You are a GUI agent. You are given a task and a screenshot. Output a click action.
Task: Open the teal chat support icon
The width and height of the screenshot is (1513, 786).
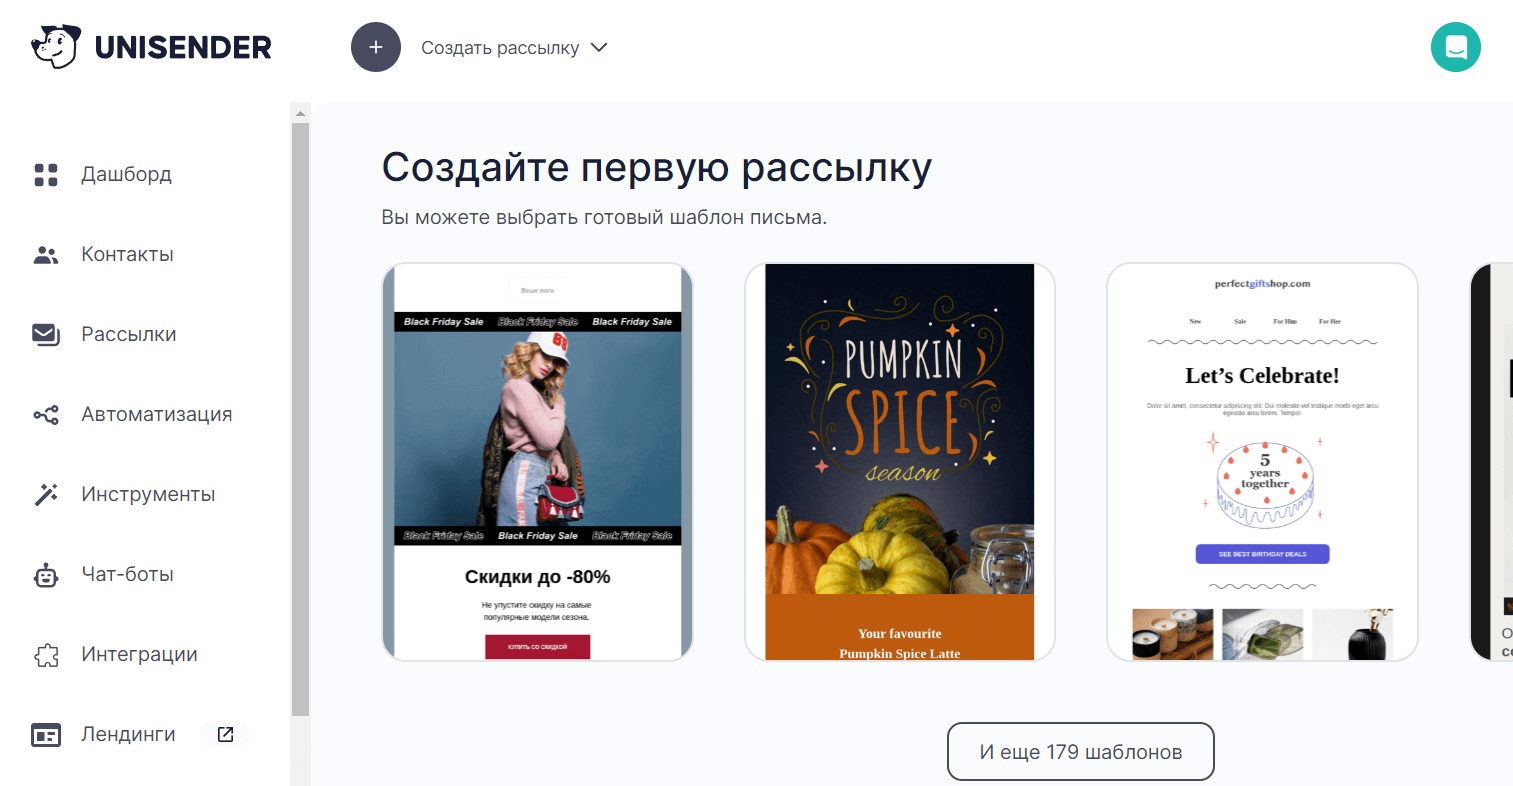1455,47
